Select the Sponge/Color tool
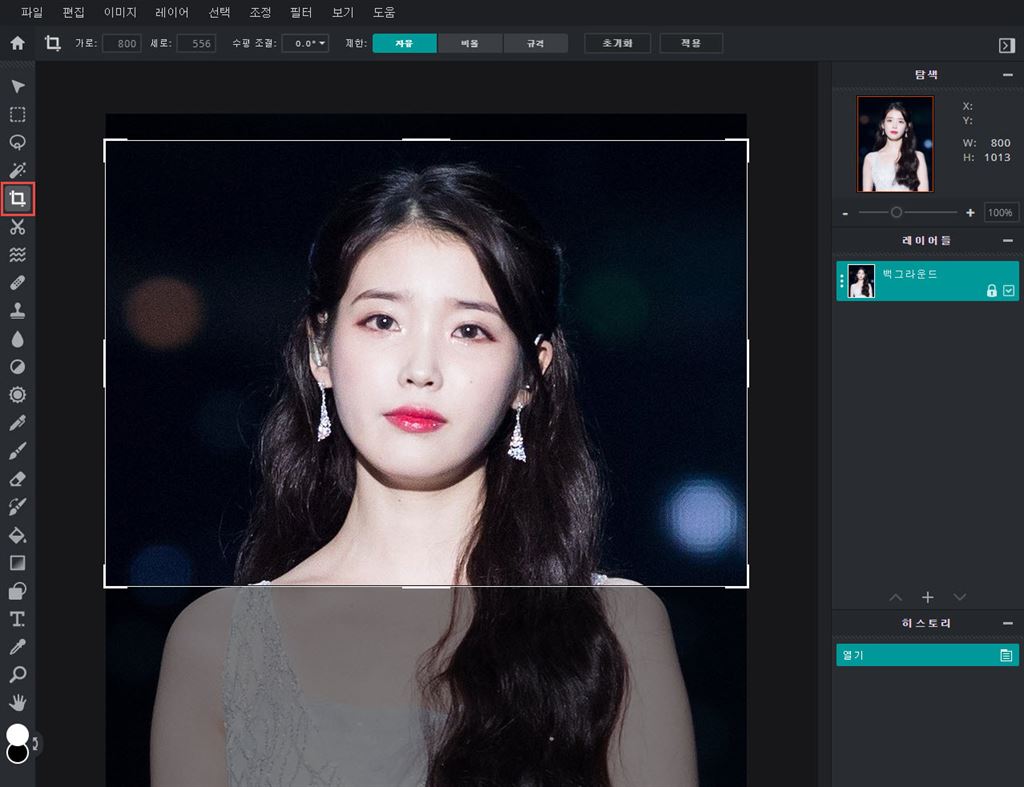Screen dimensions: 1024x787 pos(18,394)
